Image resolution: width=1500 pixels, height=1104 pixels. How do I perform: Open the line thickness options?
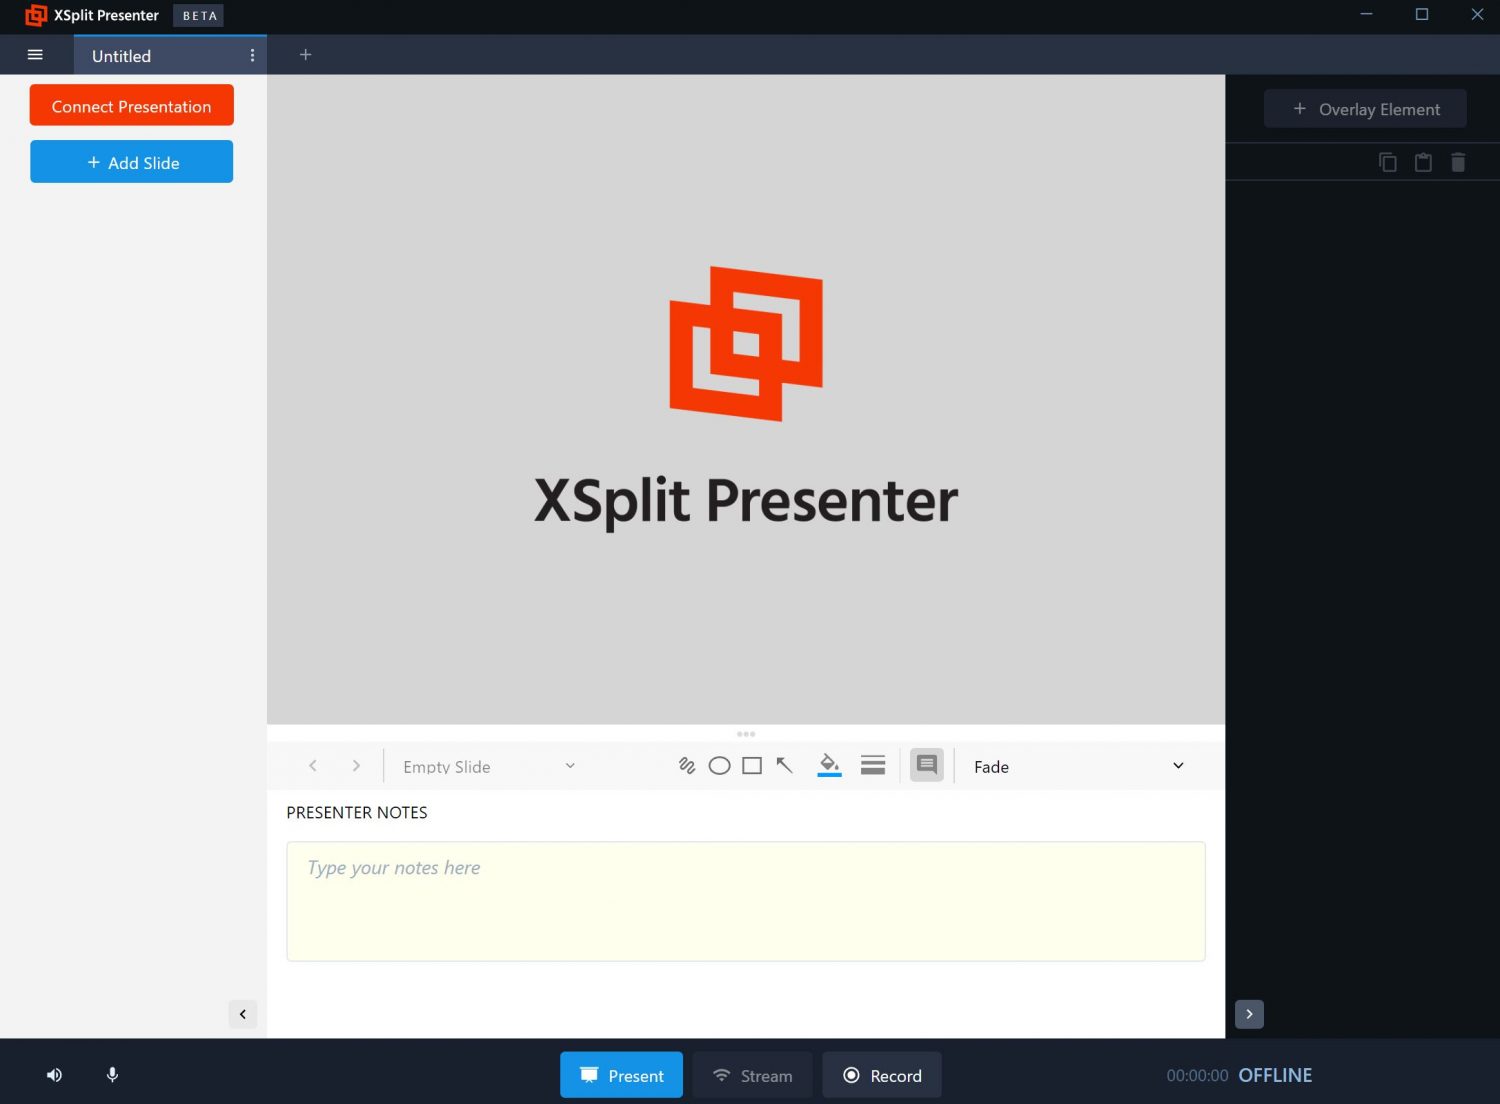873,766
